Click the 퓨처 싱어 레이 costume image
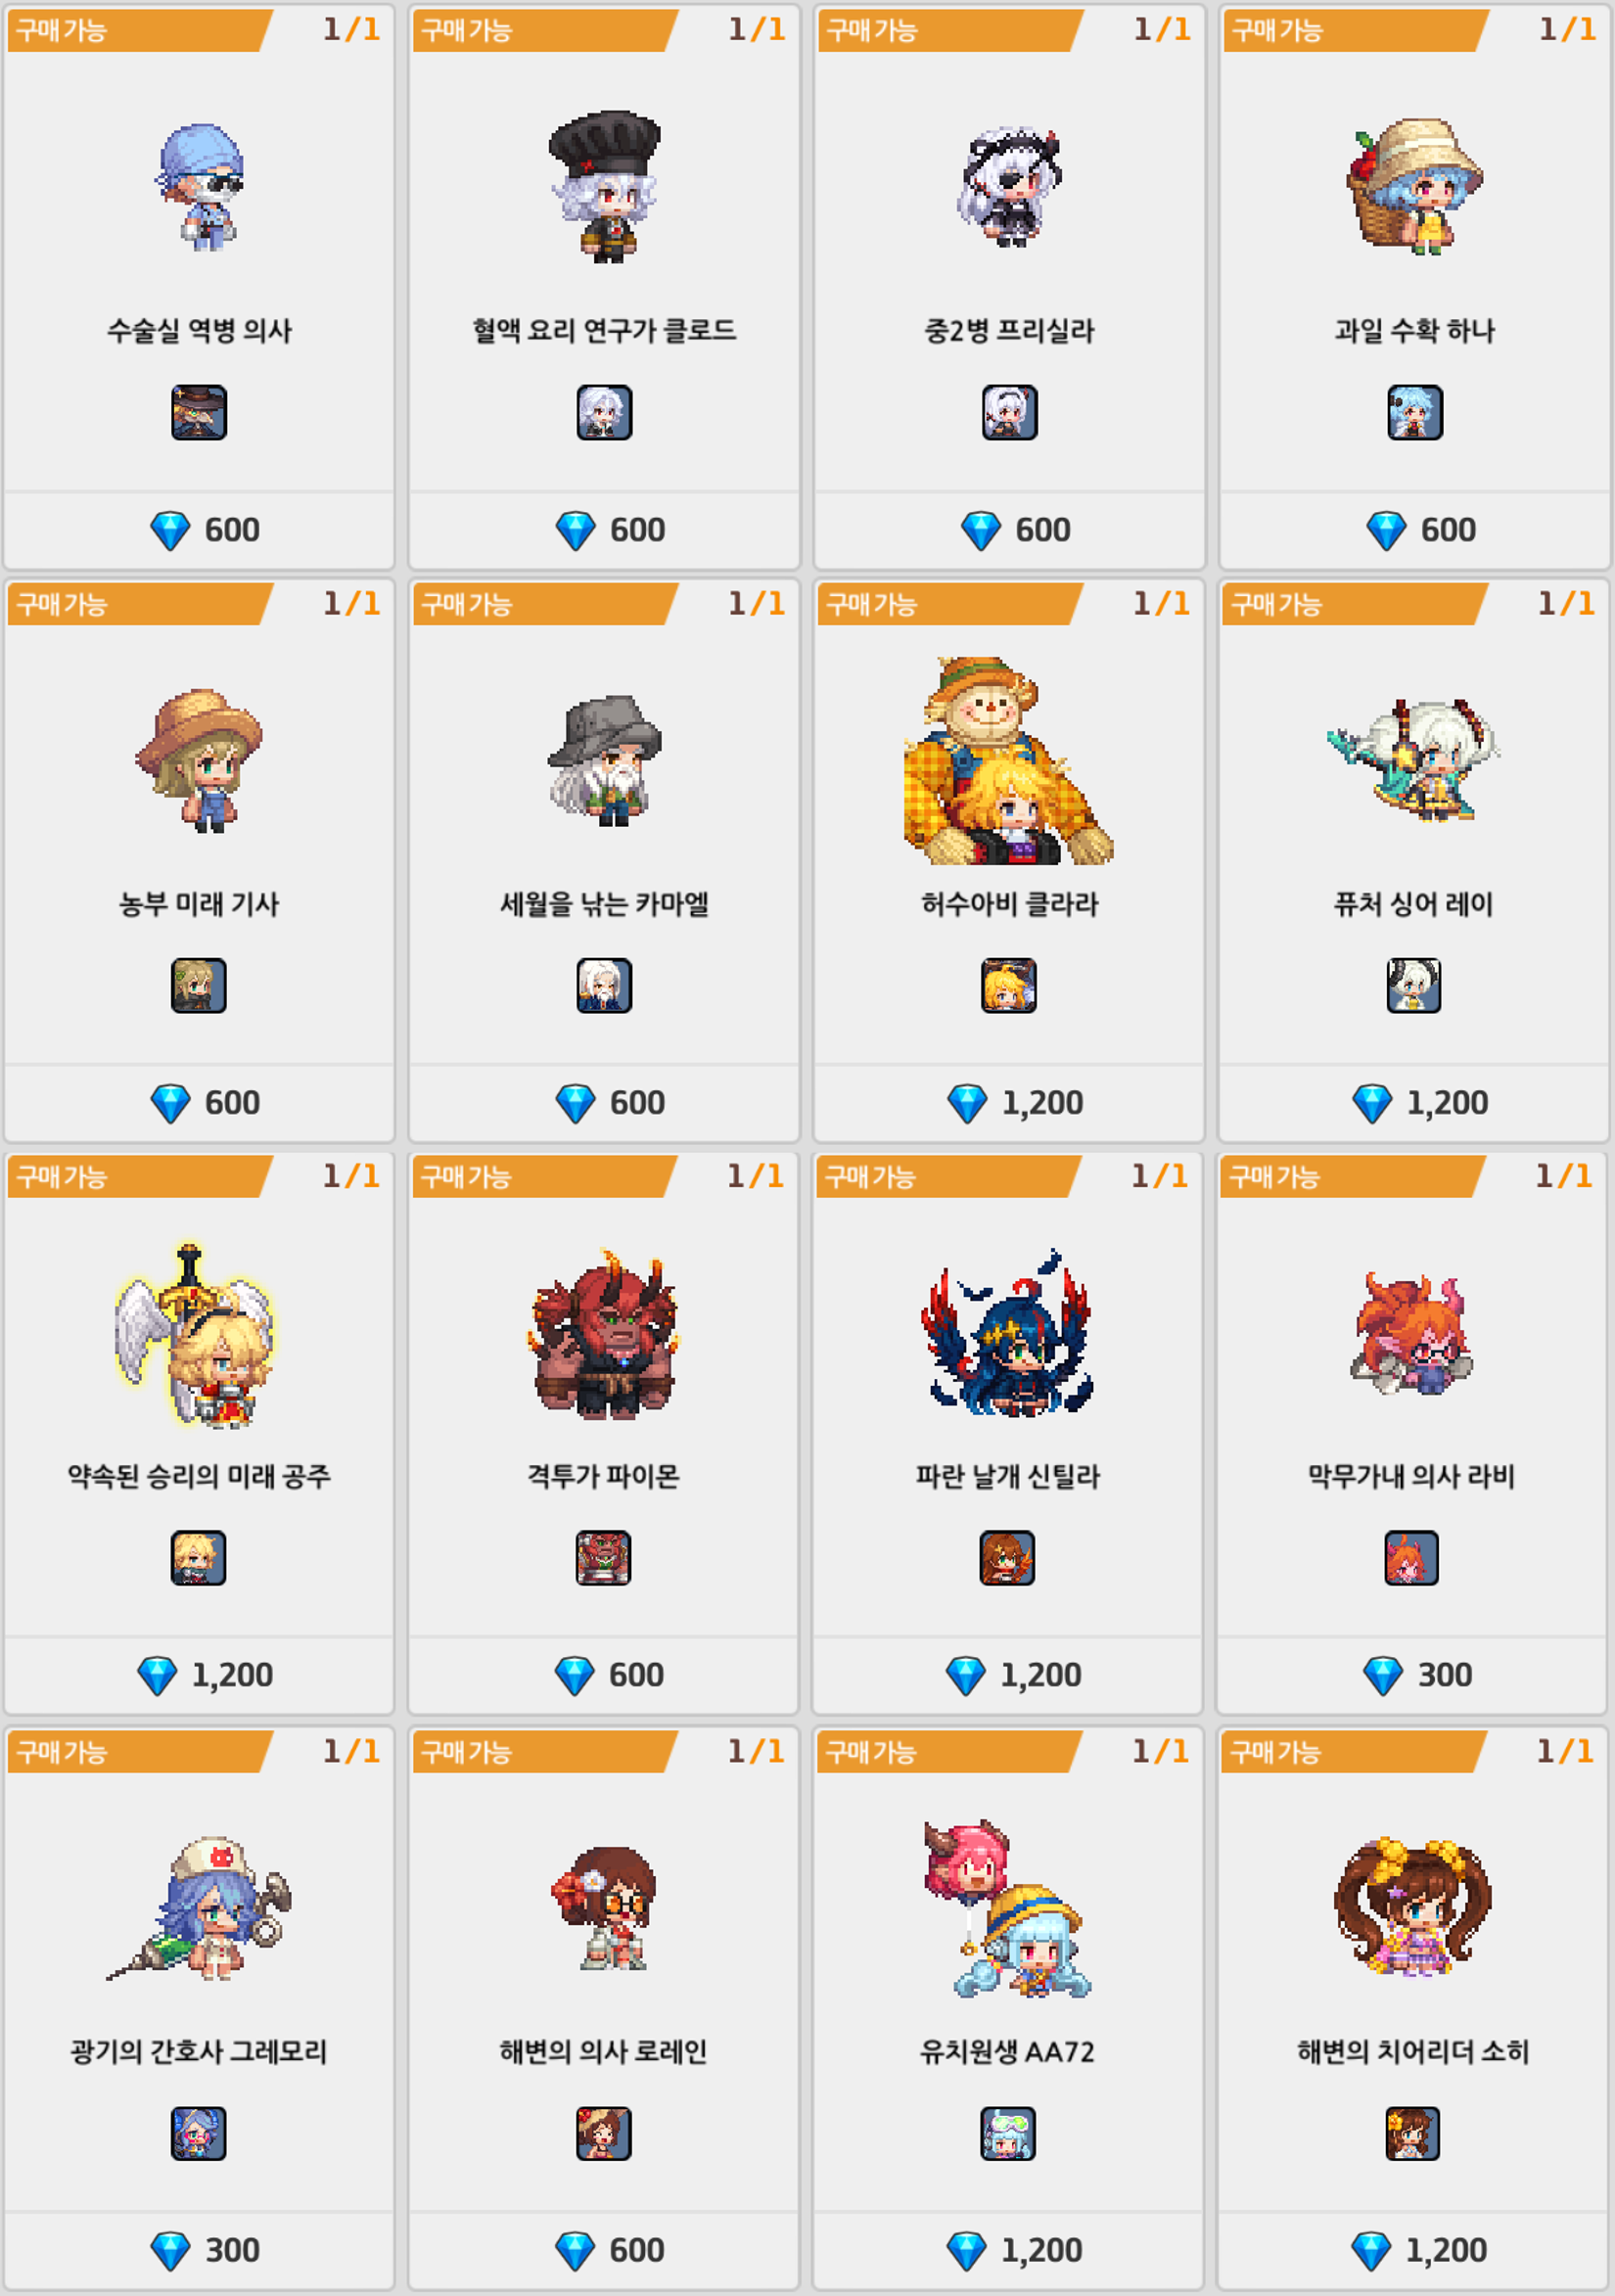The width and height of the screenshot is (1615, 2296). coord(1413,760)
